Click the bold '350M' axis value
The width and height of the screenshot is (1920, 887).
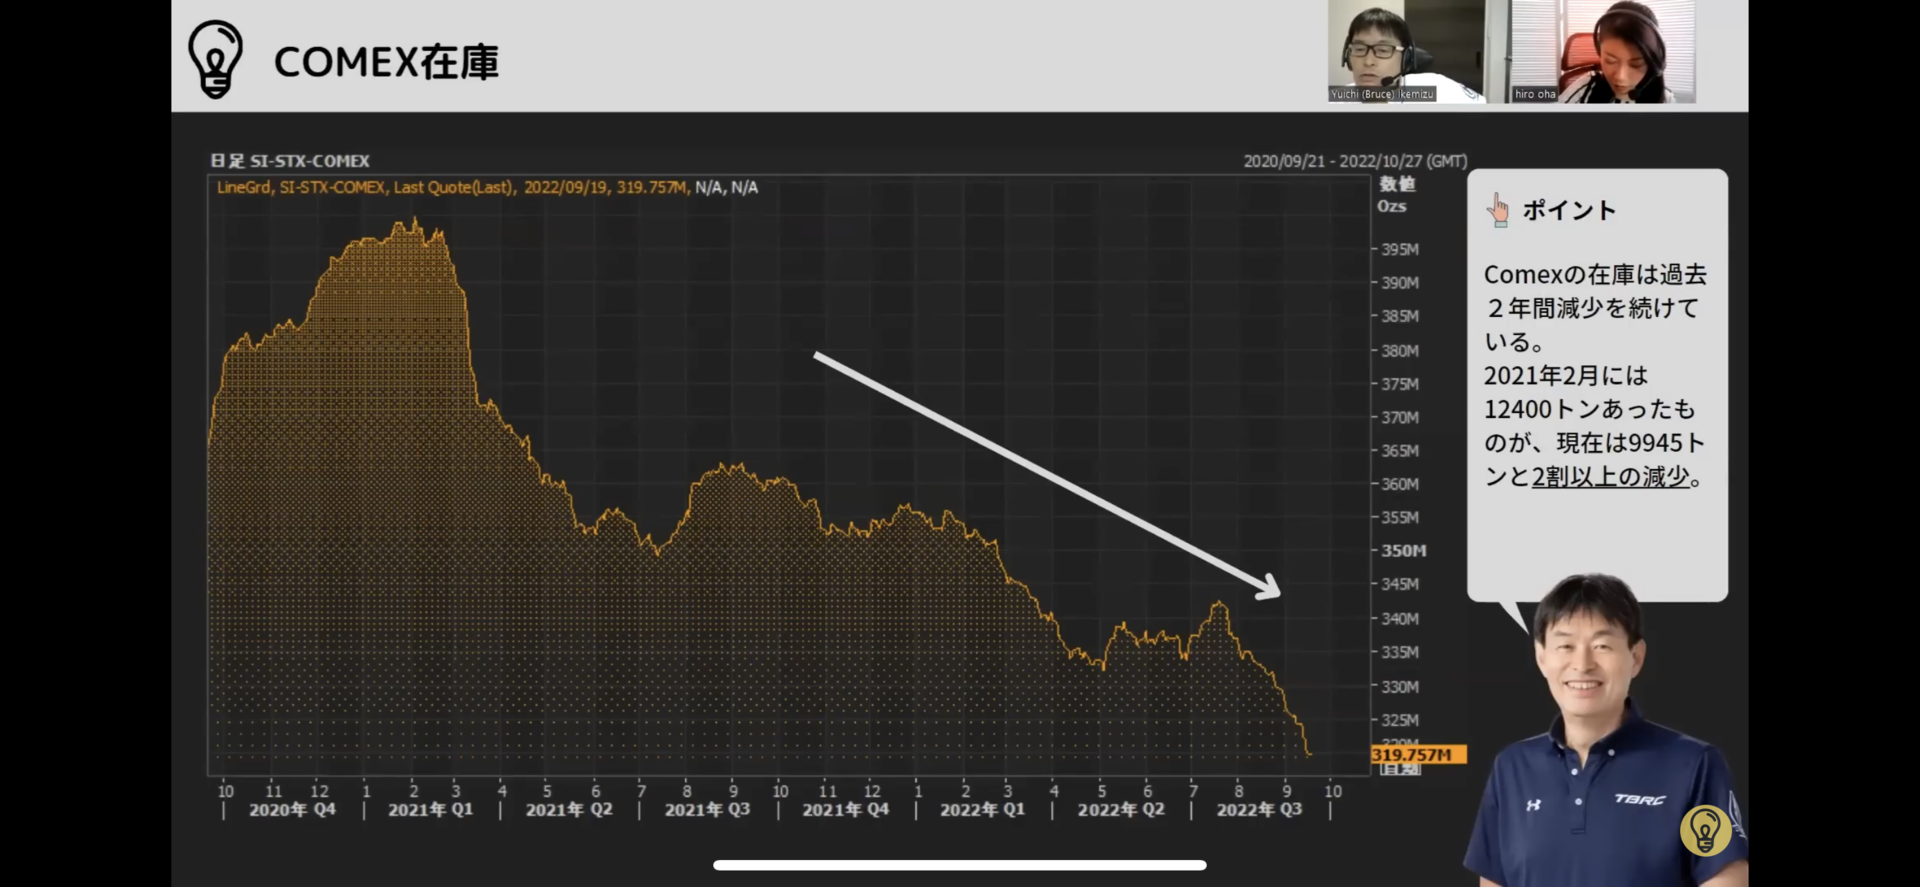tap(1404, 551)
